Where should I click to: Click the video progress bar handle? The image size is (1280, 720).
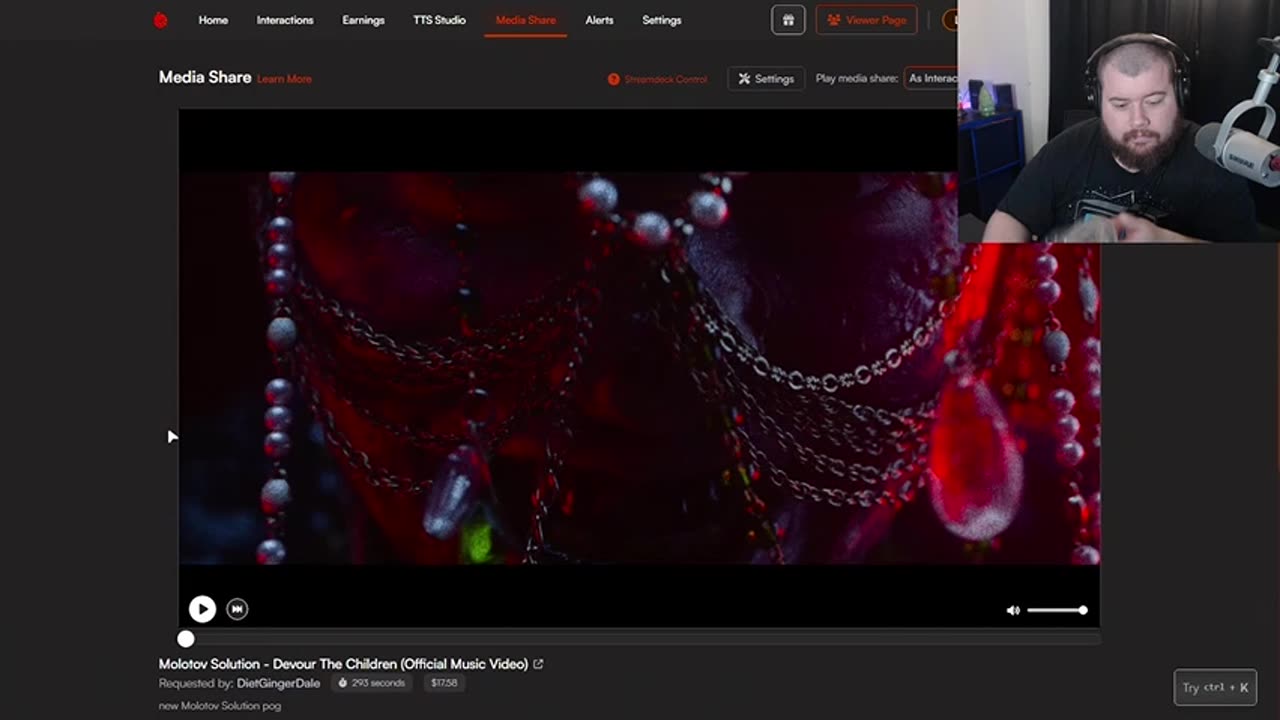point(186,639)
